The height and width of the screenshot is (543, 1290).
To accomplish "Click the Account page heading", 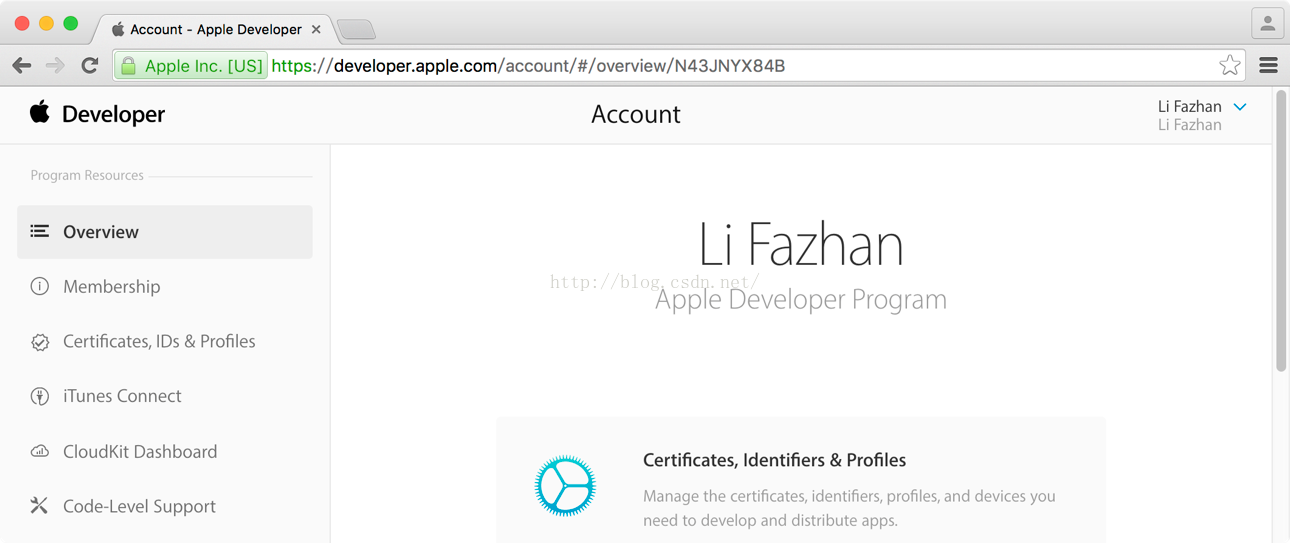I will point(636,114).
